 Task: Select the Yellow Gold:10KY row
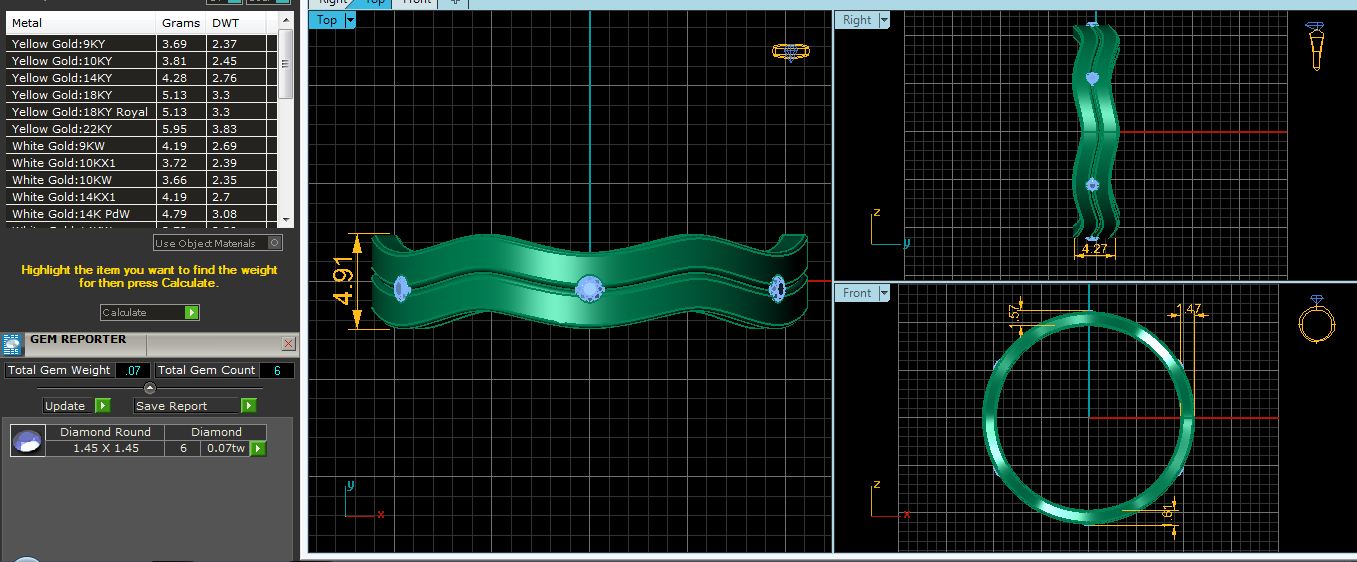coord(142,61)
